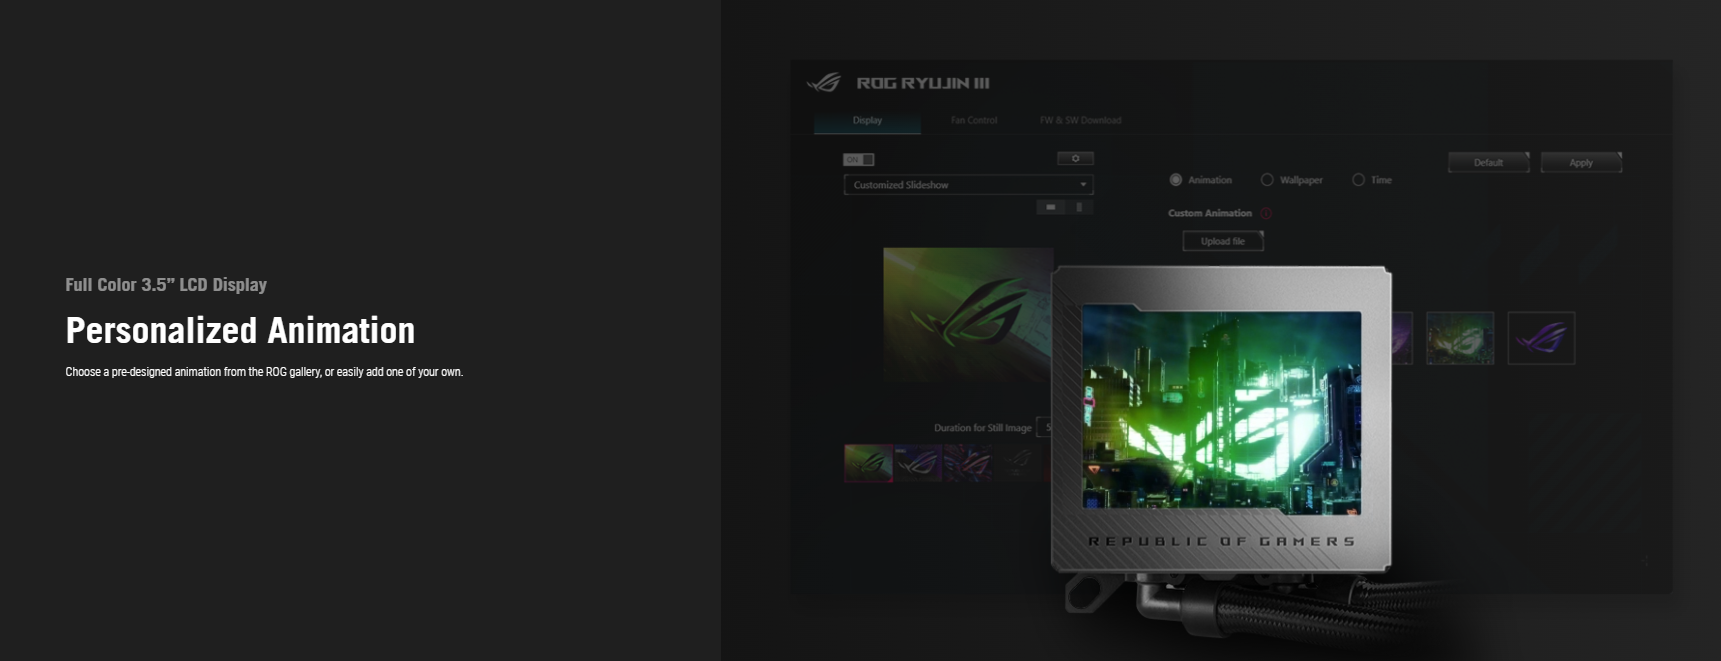The height and width of the screenshot is (661, 1721).
Task: Select second purple ROG slideshow thumbnail
Action: (x=918, y=463)
